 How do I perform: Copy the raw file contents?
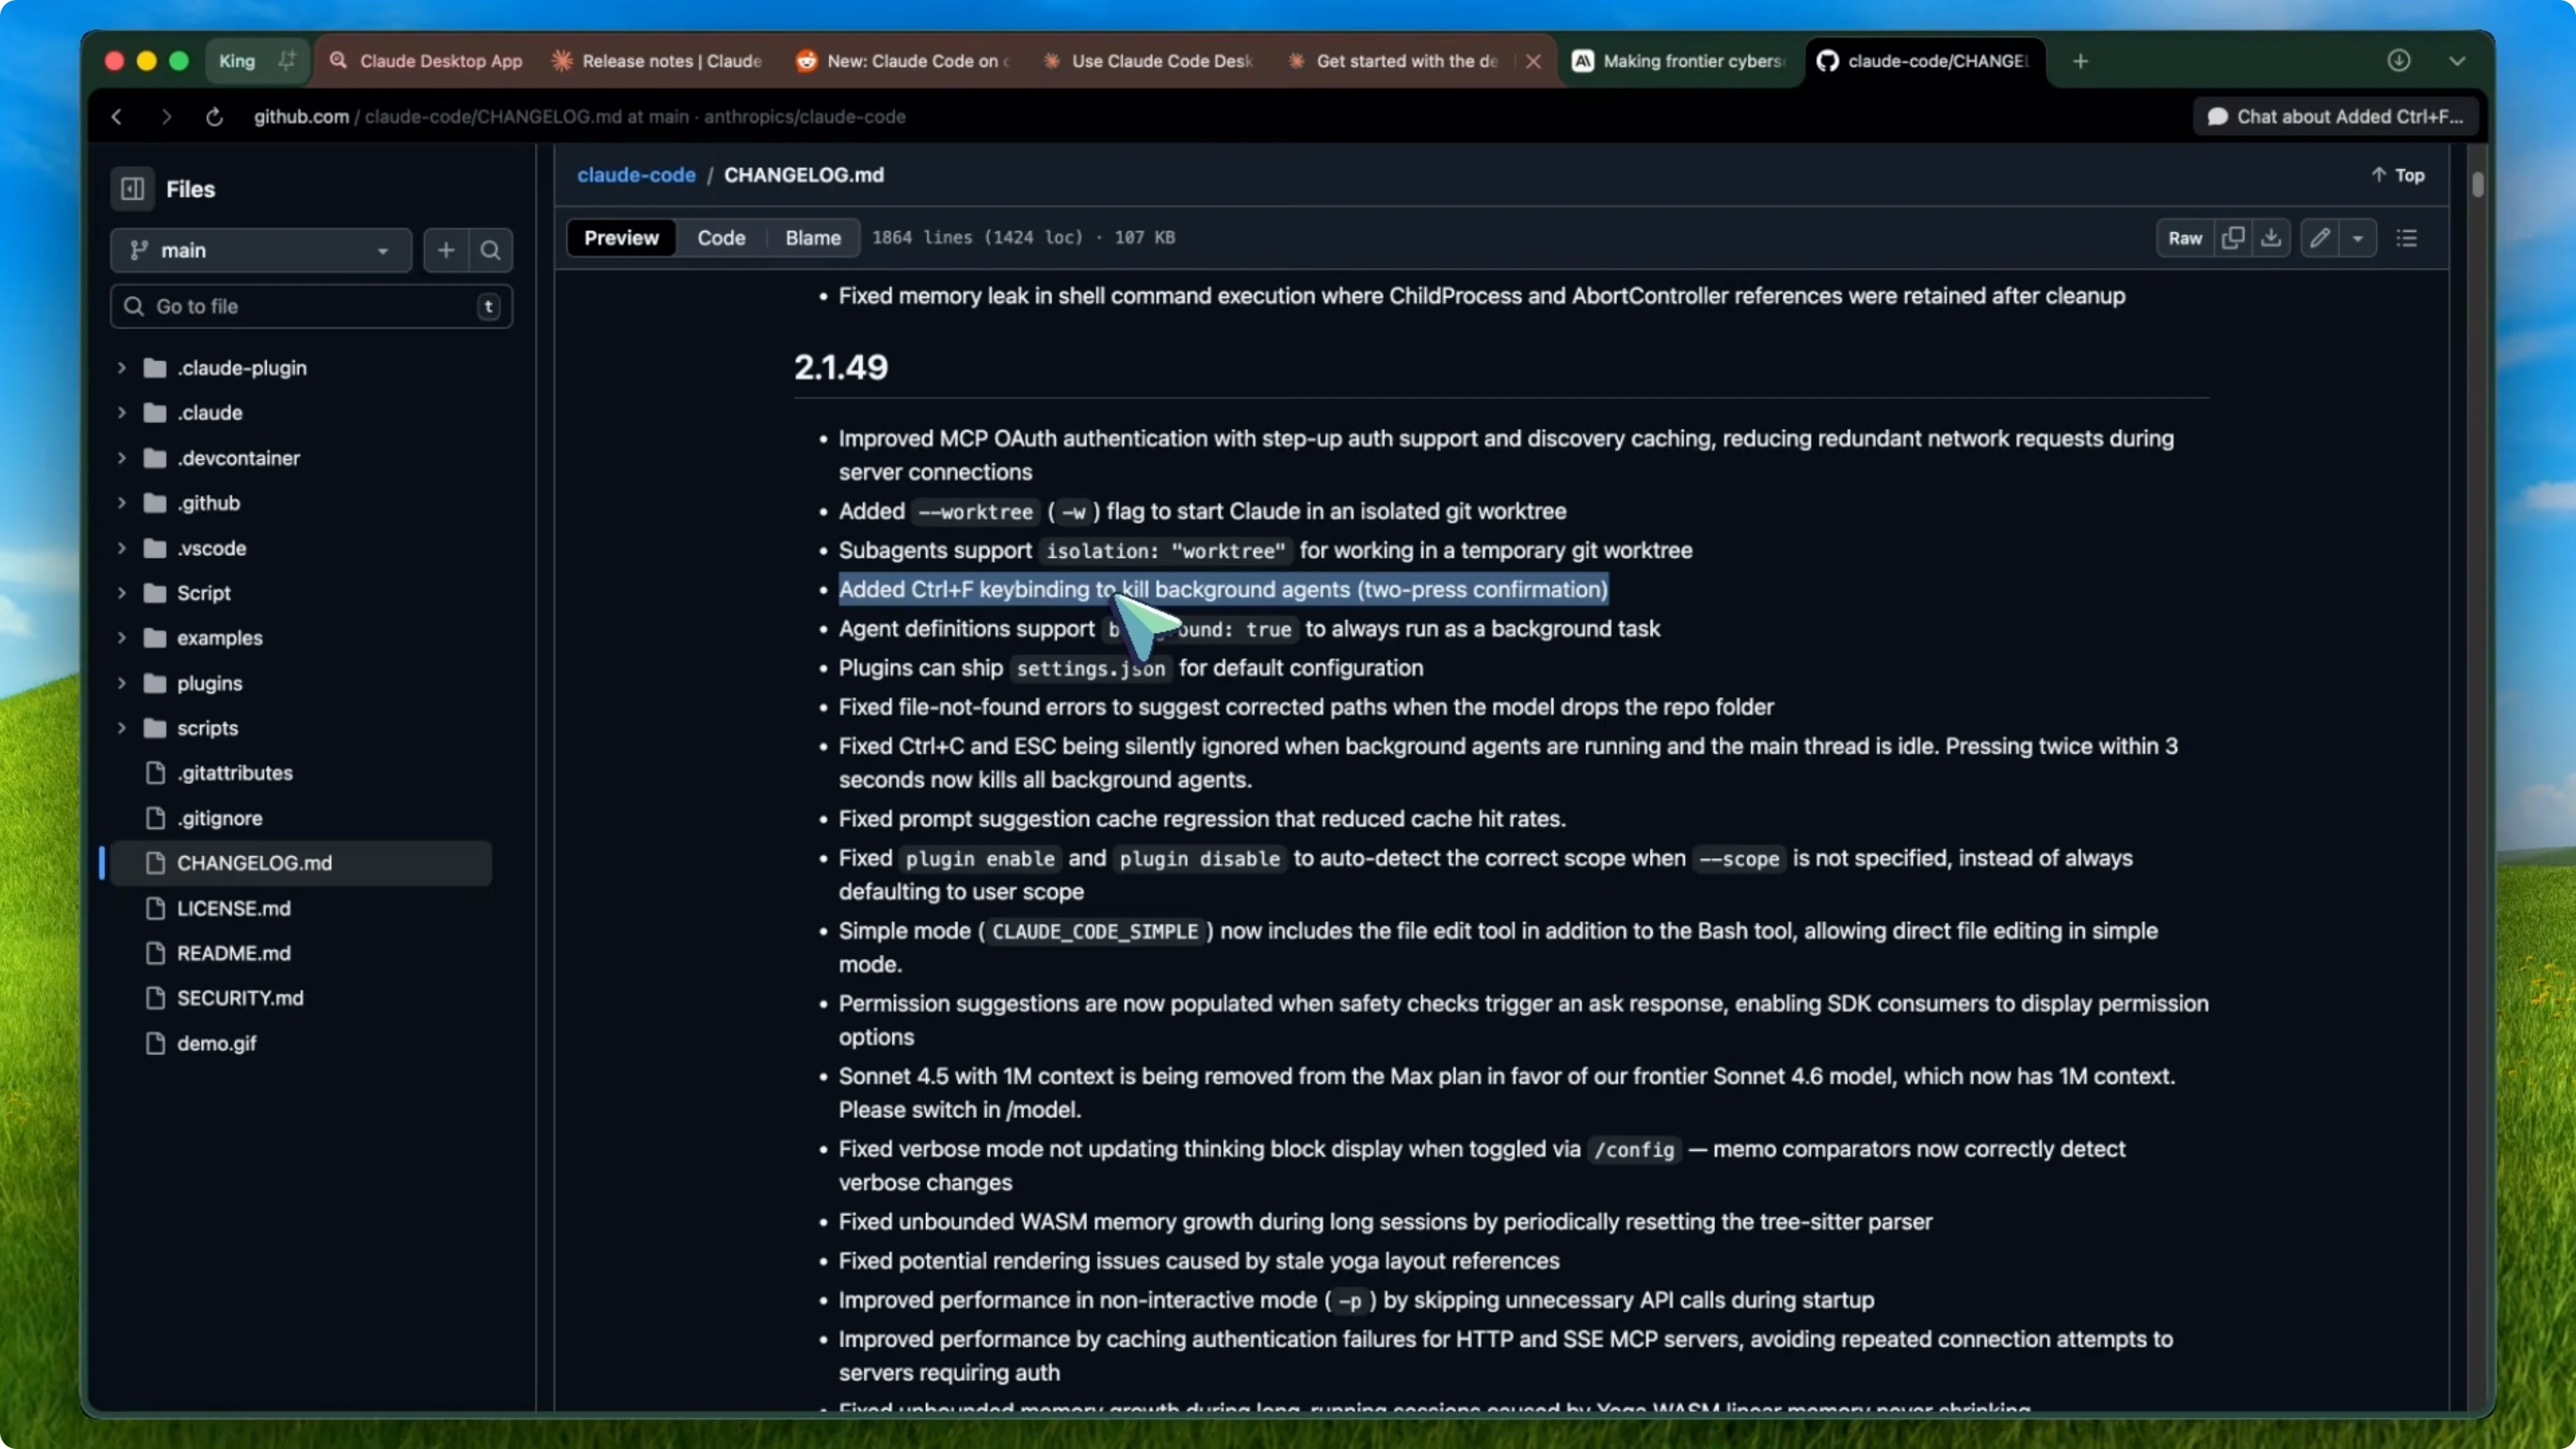click(2232, 238)
